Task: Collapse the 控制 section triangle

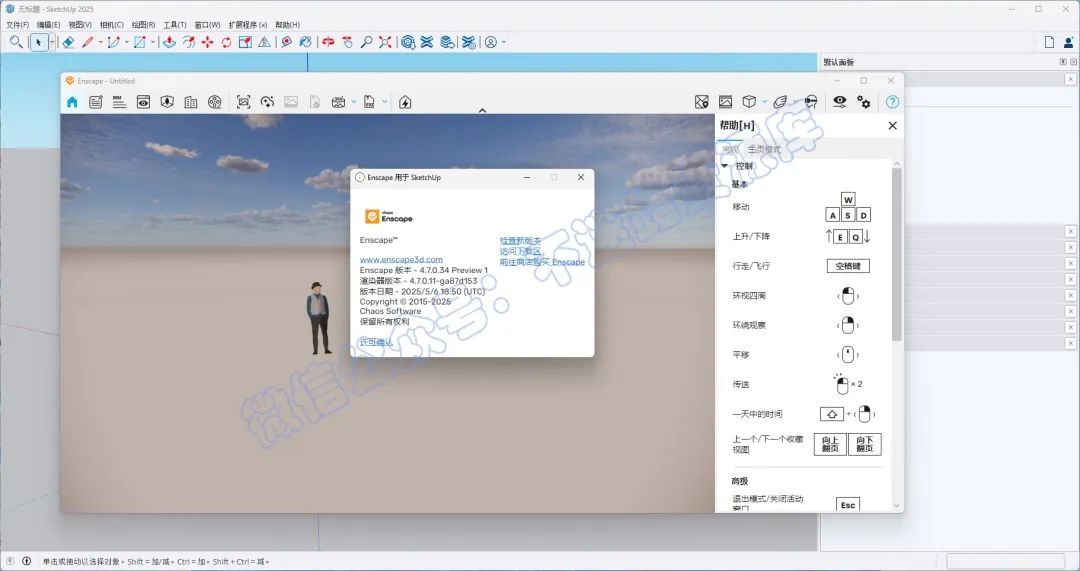Action: [725, 166]
